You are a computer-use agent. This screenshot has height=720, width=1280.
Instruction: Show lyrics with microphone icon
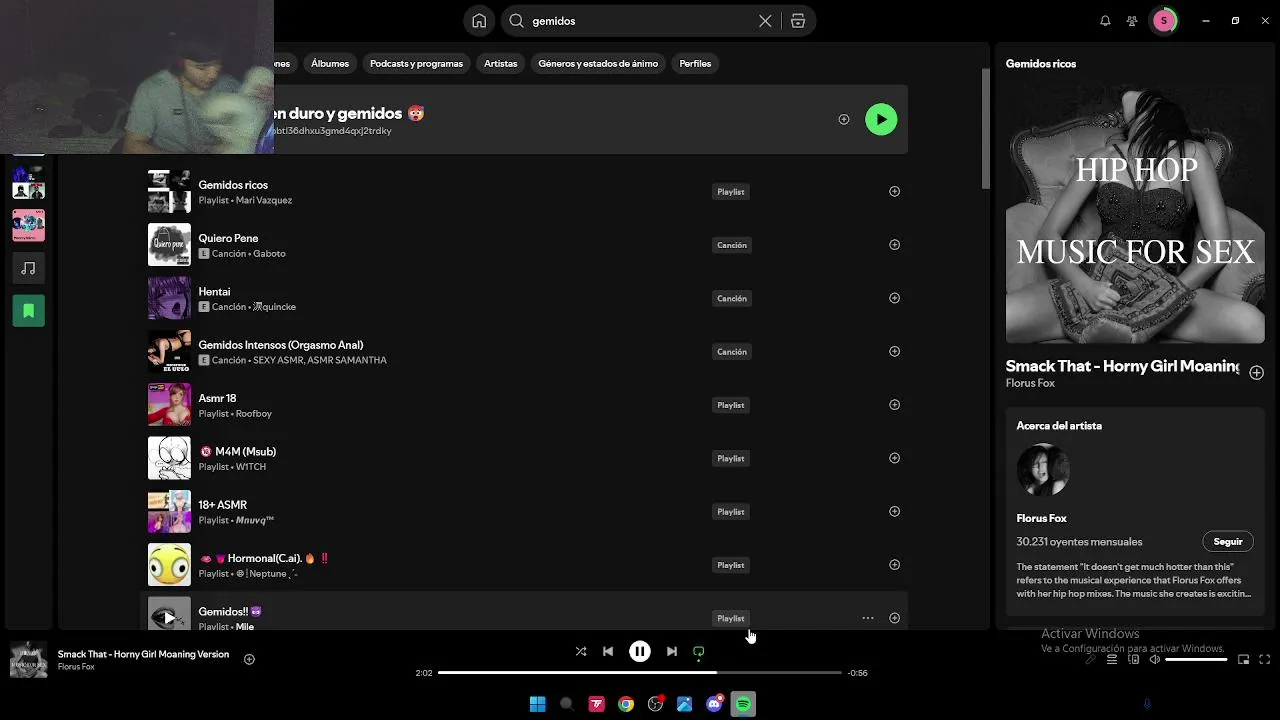pyautogui.click(x=1090, y=660)
